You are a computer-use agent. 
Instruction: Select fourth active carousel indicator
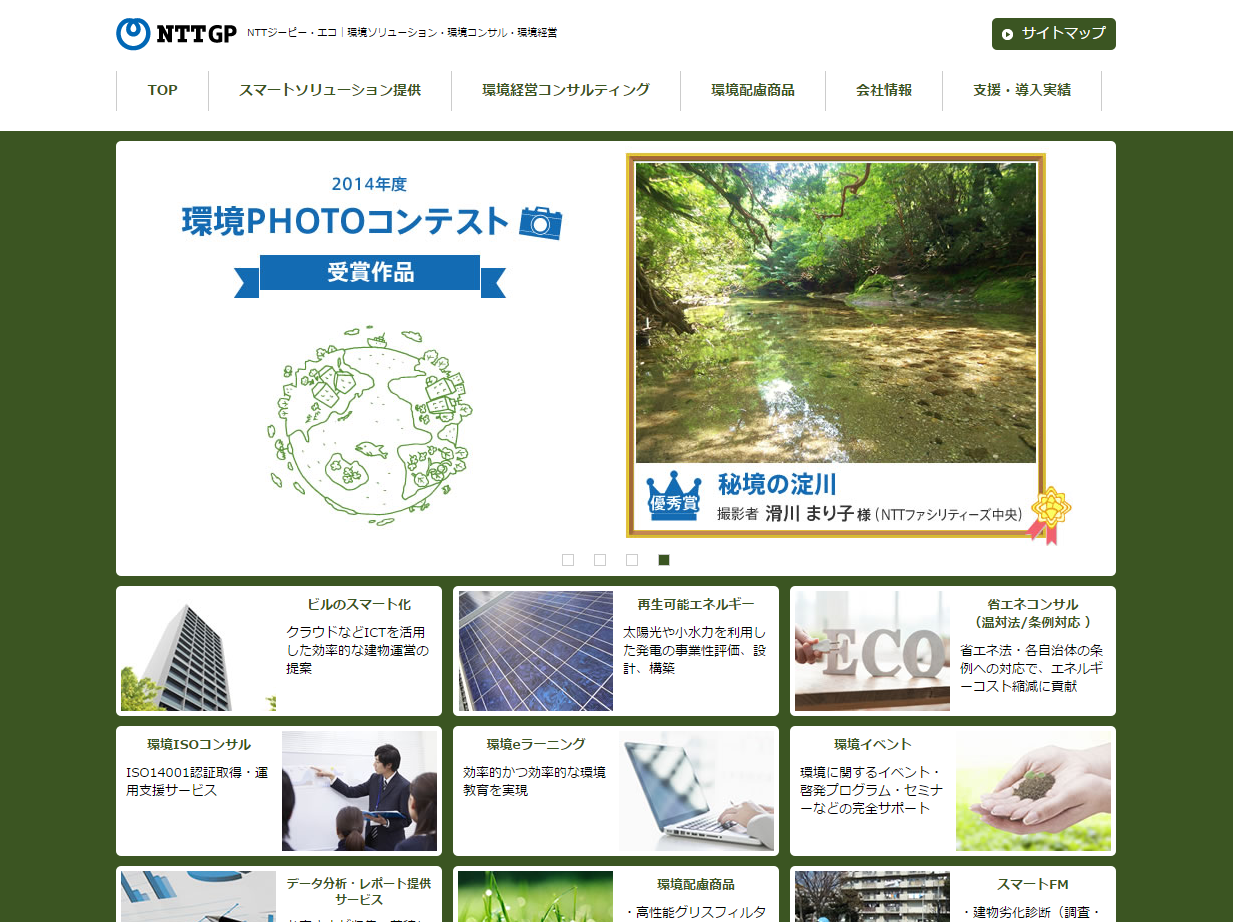(664, 560)
